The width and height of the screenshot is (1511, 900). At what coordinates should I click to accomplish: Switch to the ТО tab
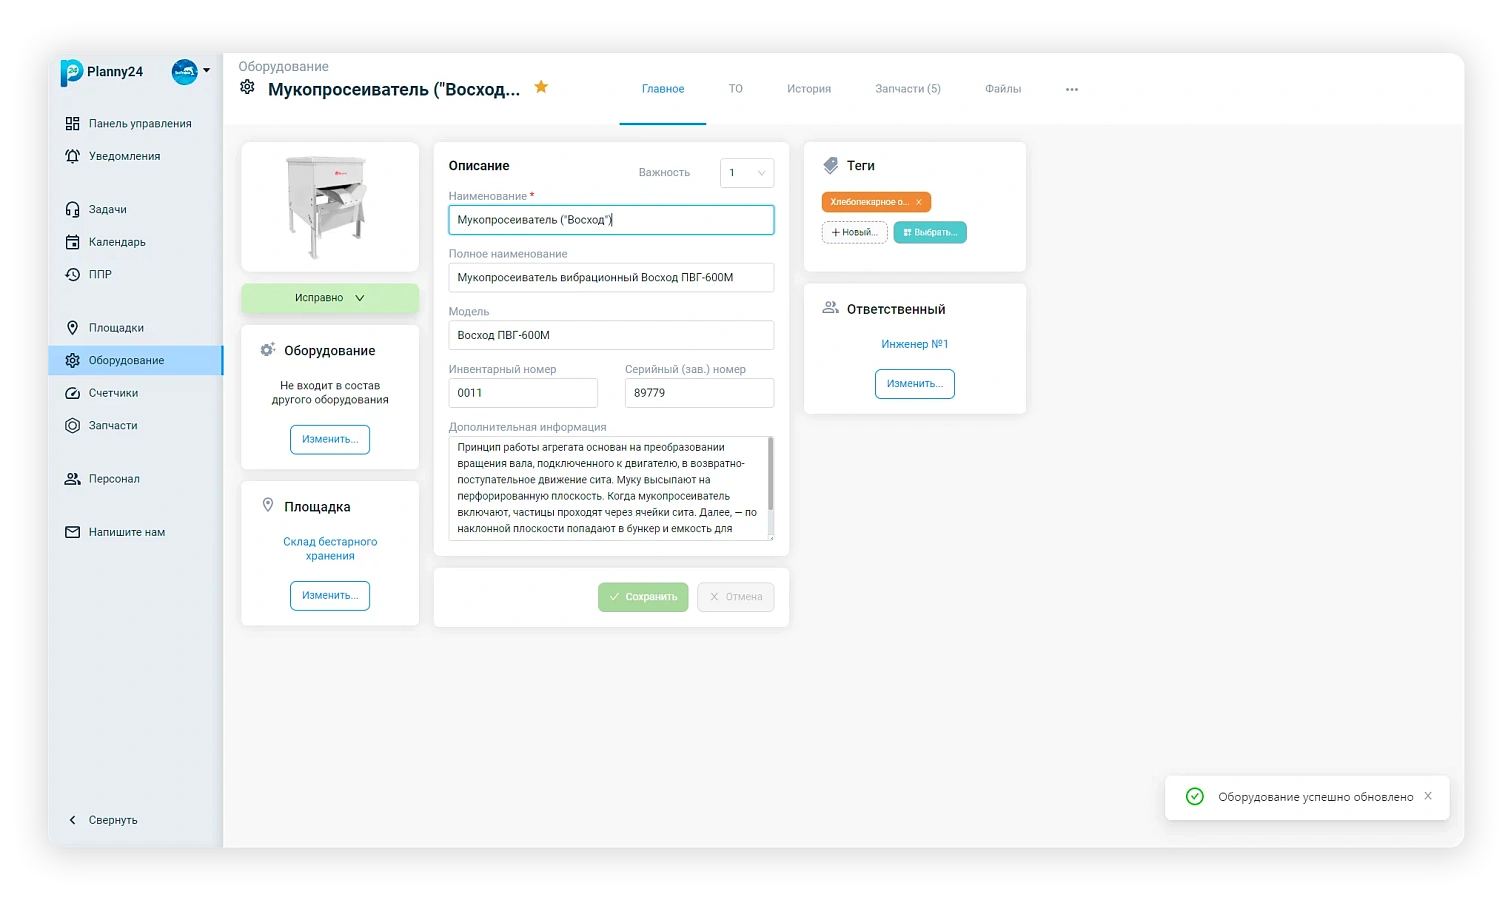736,89
